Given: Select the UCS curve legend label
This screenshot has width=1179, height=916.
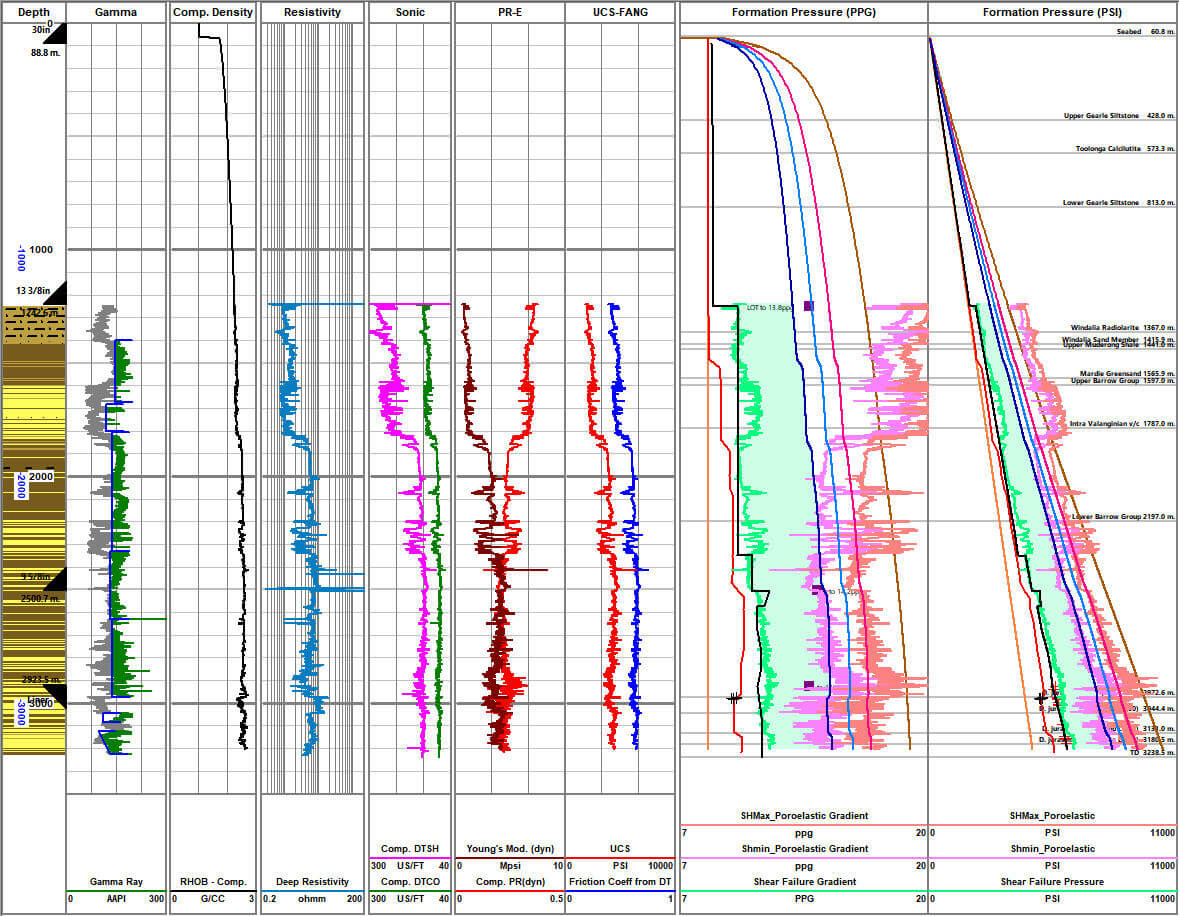Looking at the screenshot, I should 620,848.
